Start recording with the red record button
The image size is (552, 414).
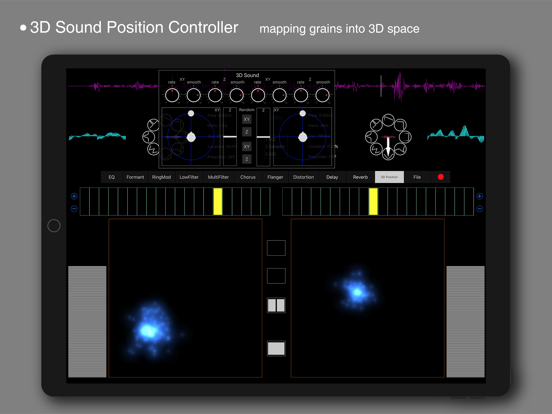click(441, 177)
